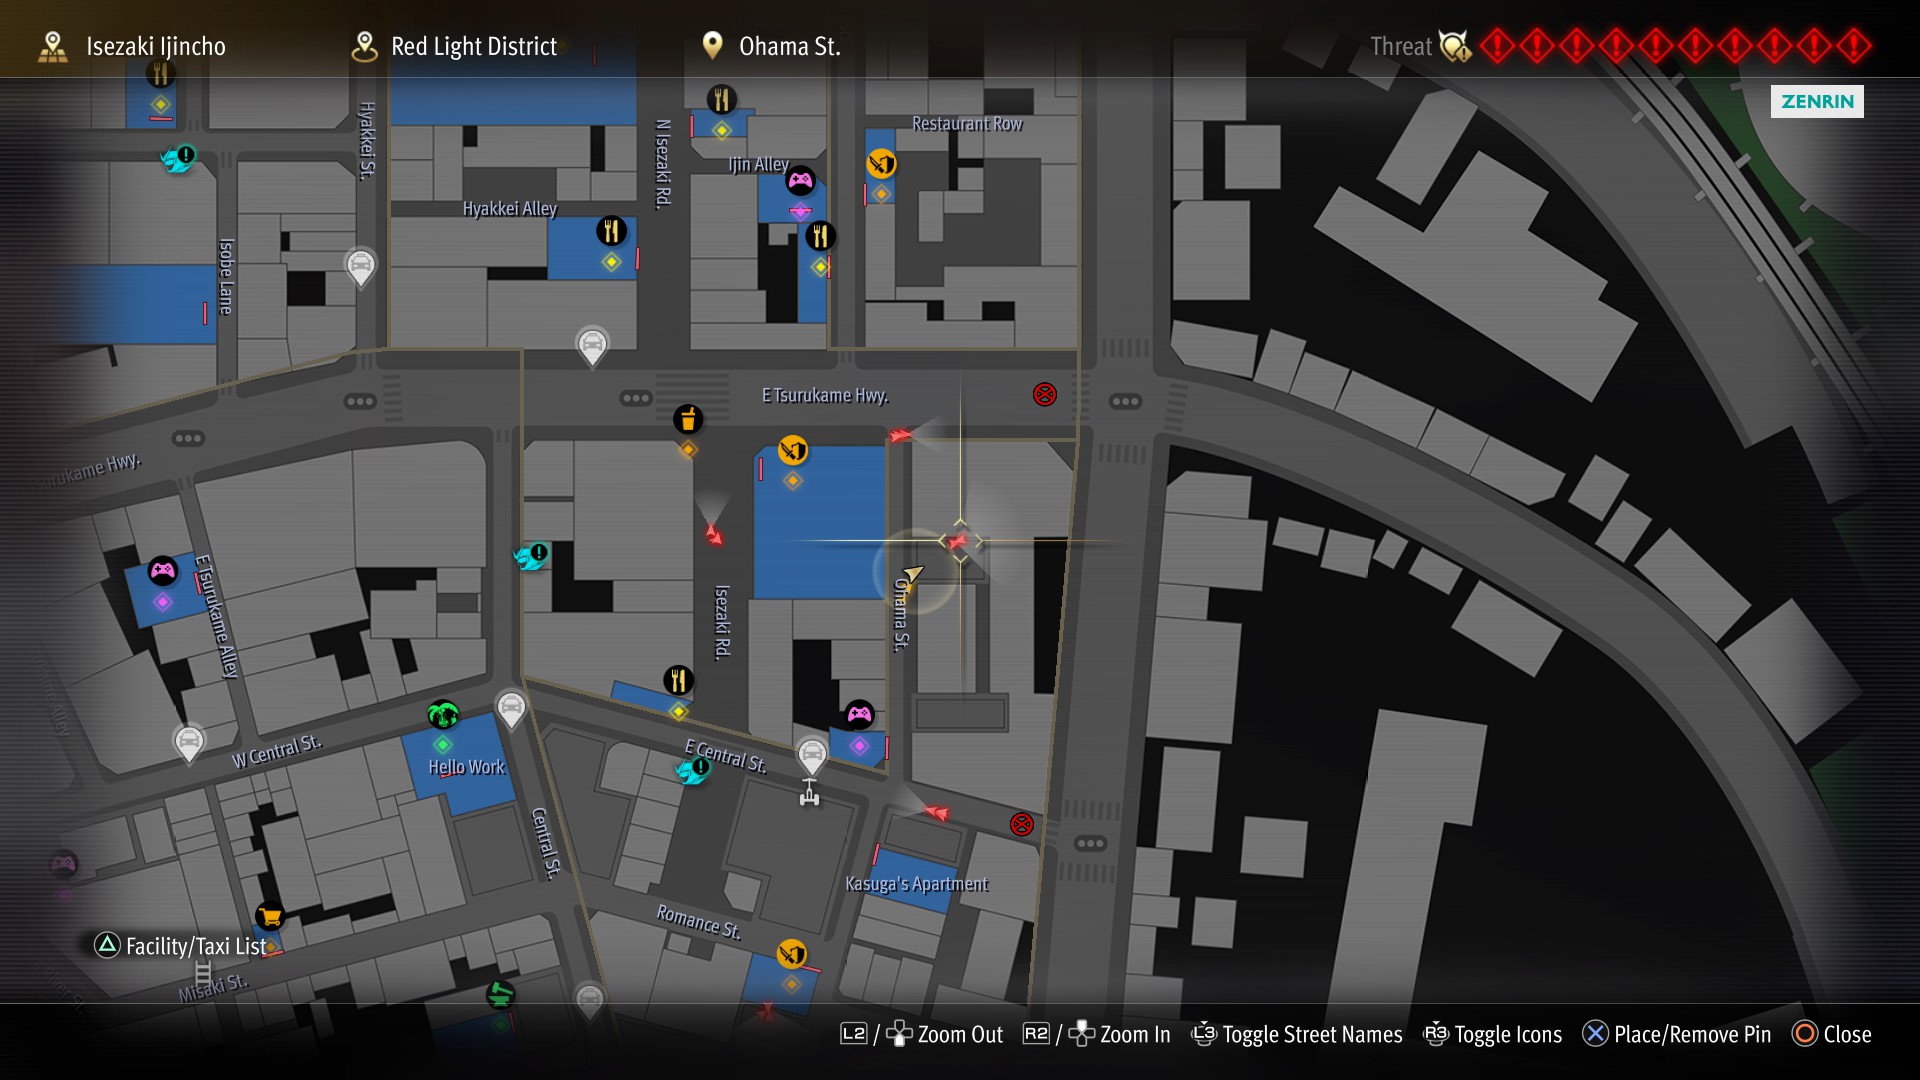Select the arcade controller icon near Ijin Alley
The height and width of the screenshot is (1080, 1920).
[800, 181]
